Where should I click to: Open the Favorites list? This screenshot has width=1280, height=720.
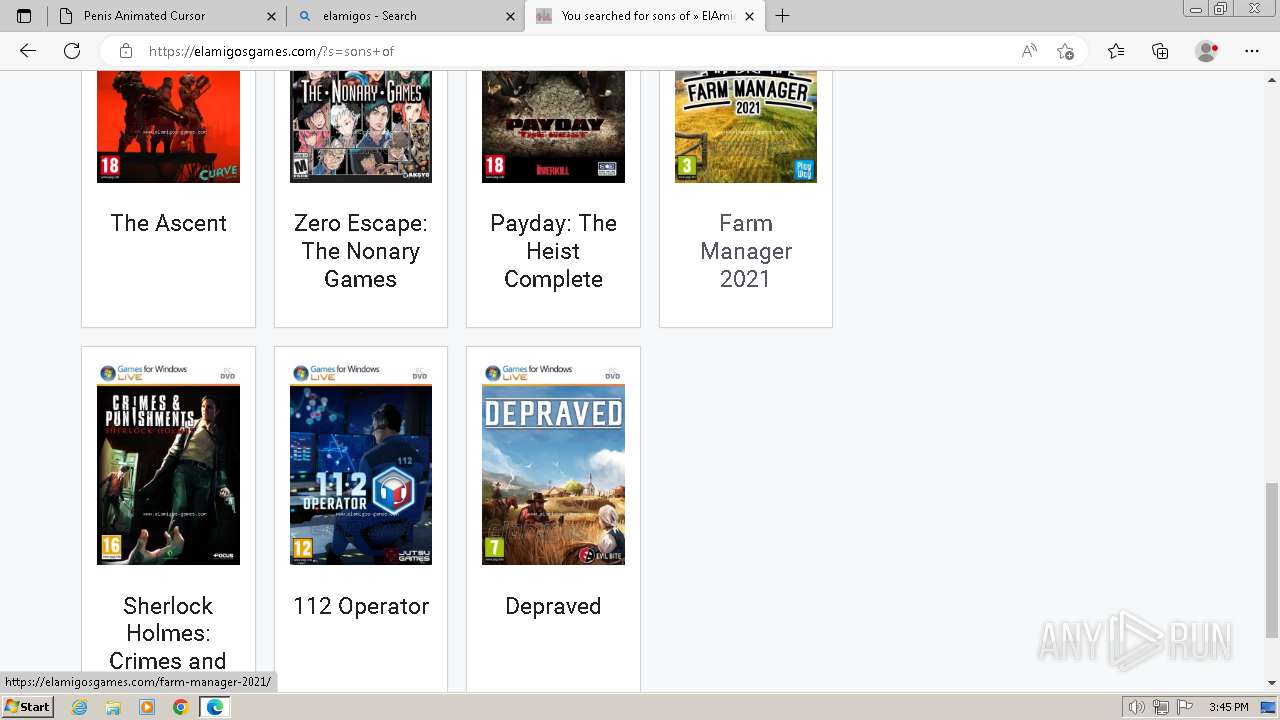[1116, 51]
